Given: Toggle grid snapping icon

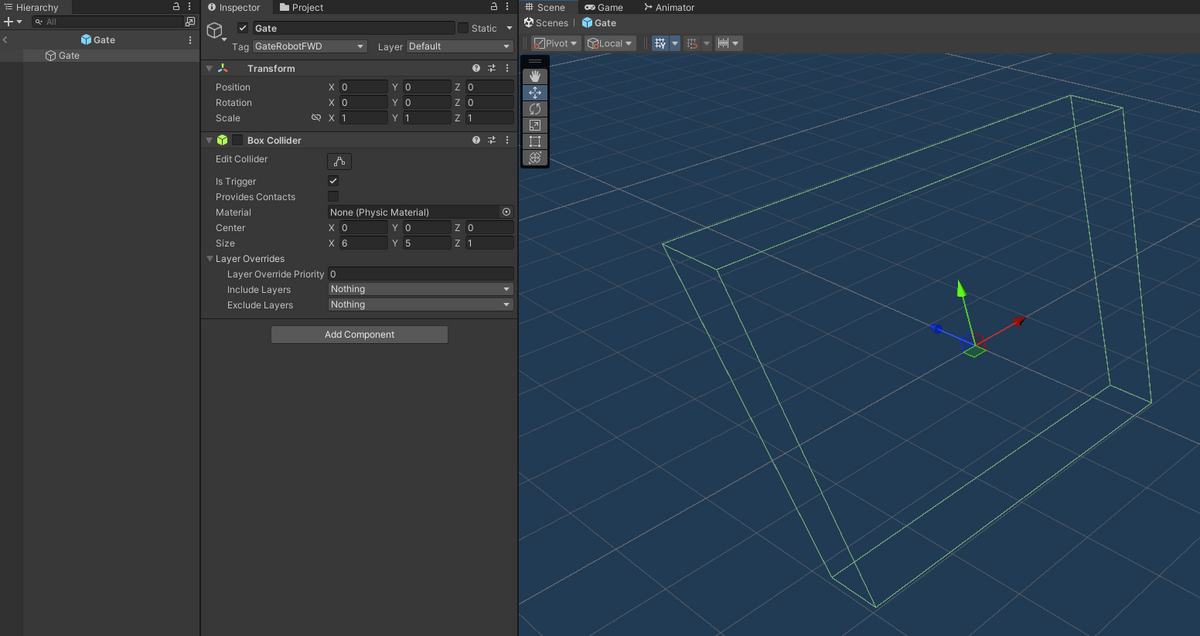Looking at the screenshot, I should (x=692, y=43).
